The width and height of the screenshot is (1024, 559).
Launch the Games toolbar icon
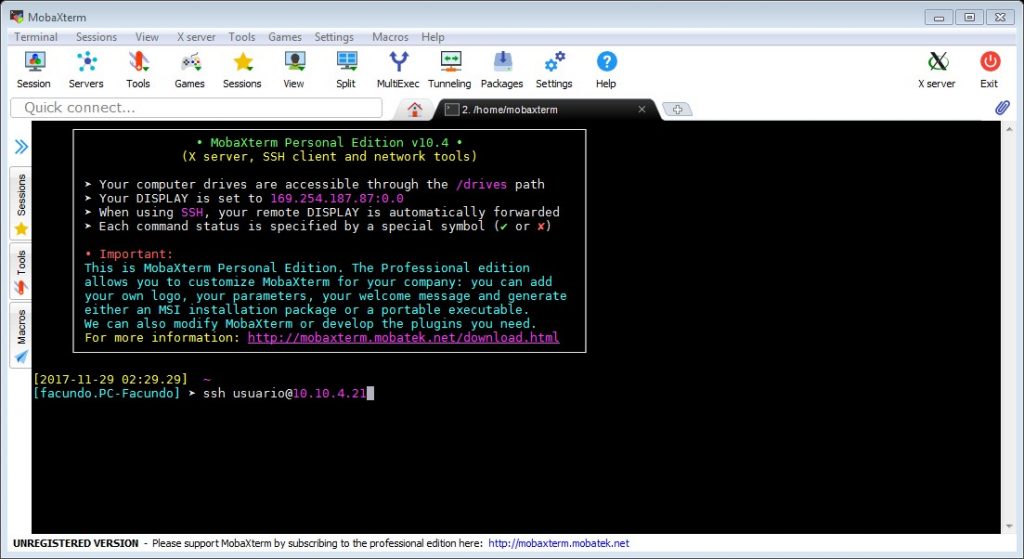[x=189, y=70]
